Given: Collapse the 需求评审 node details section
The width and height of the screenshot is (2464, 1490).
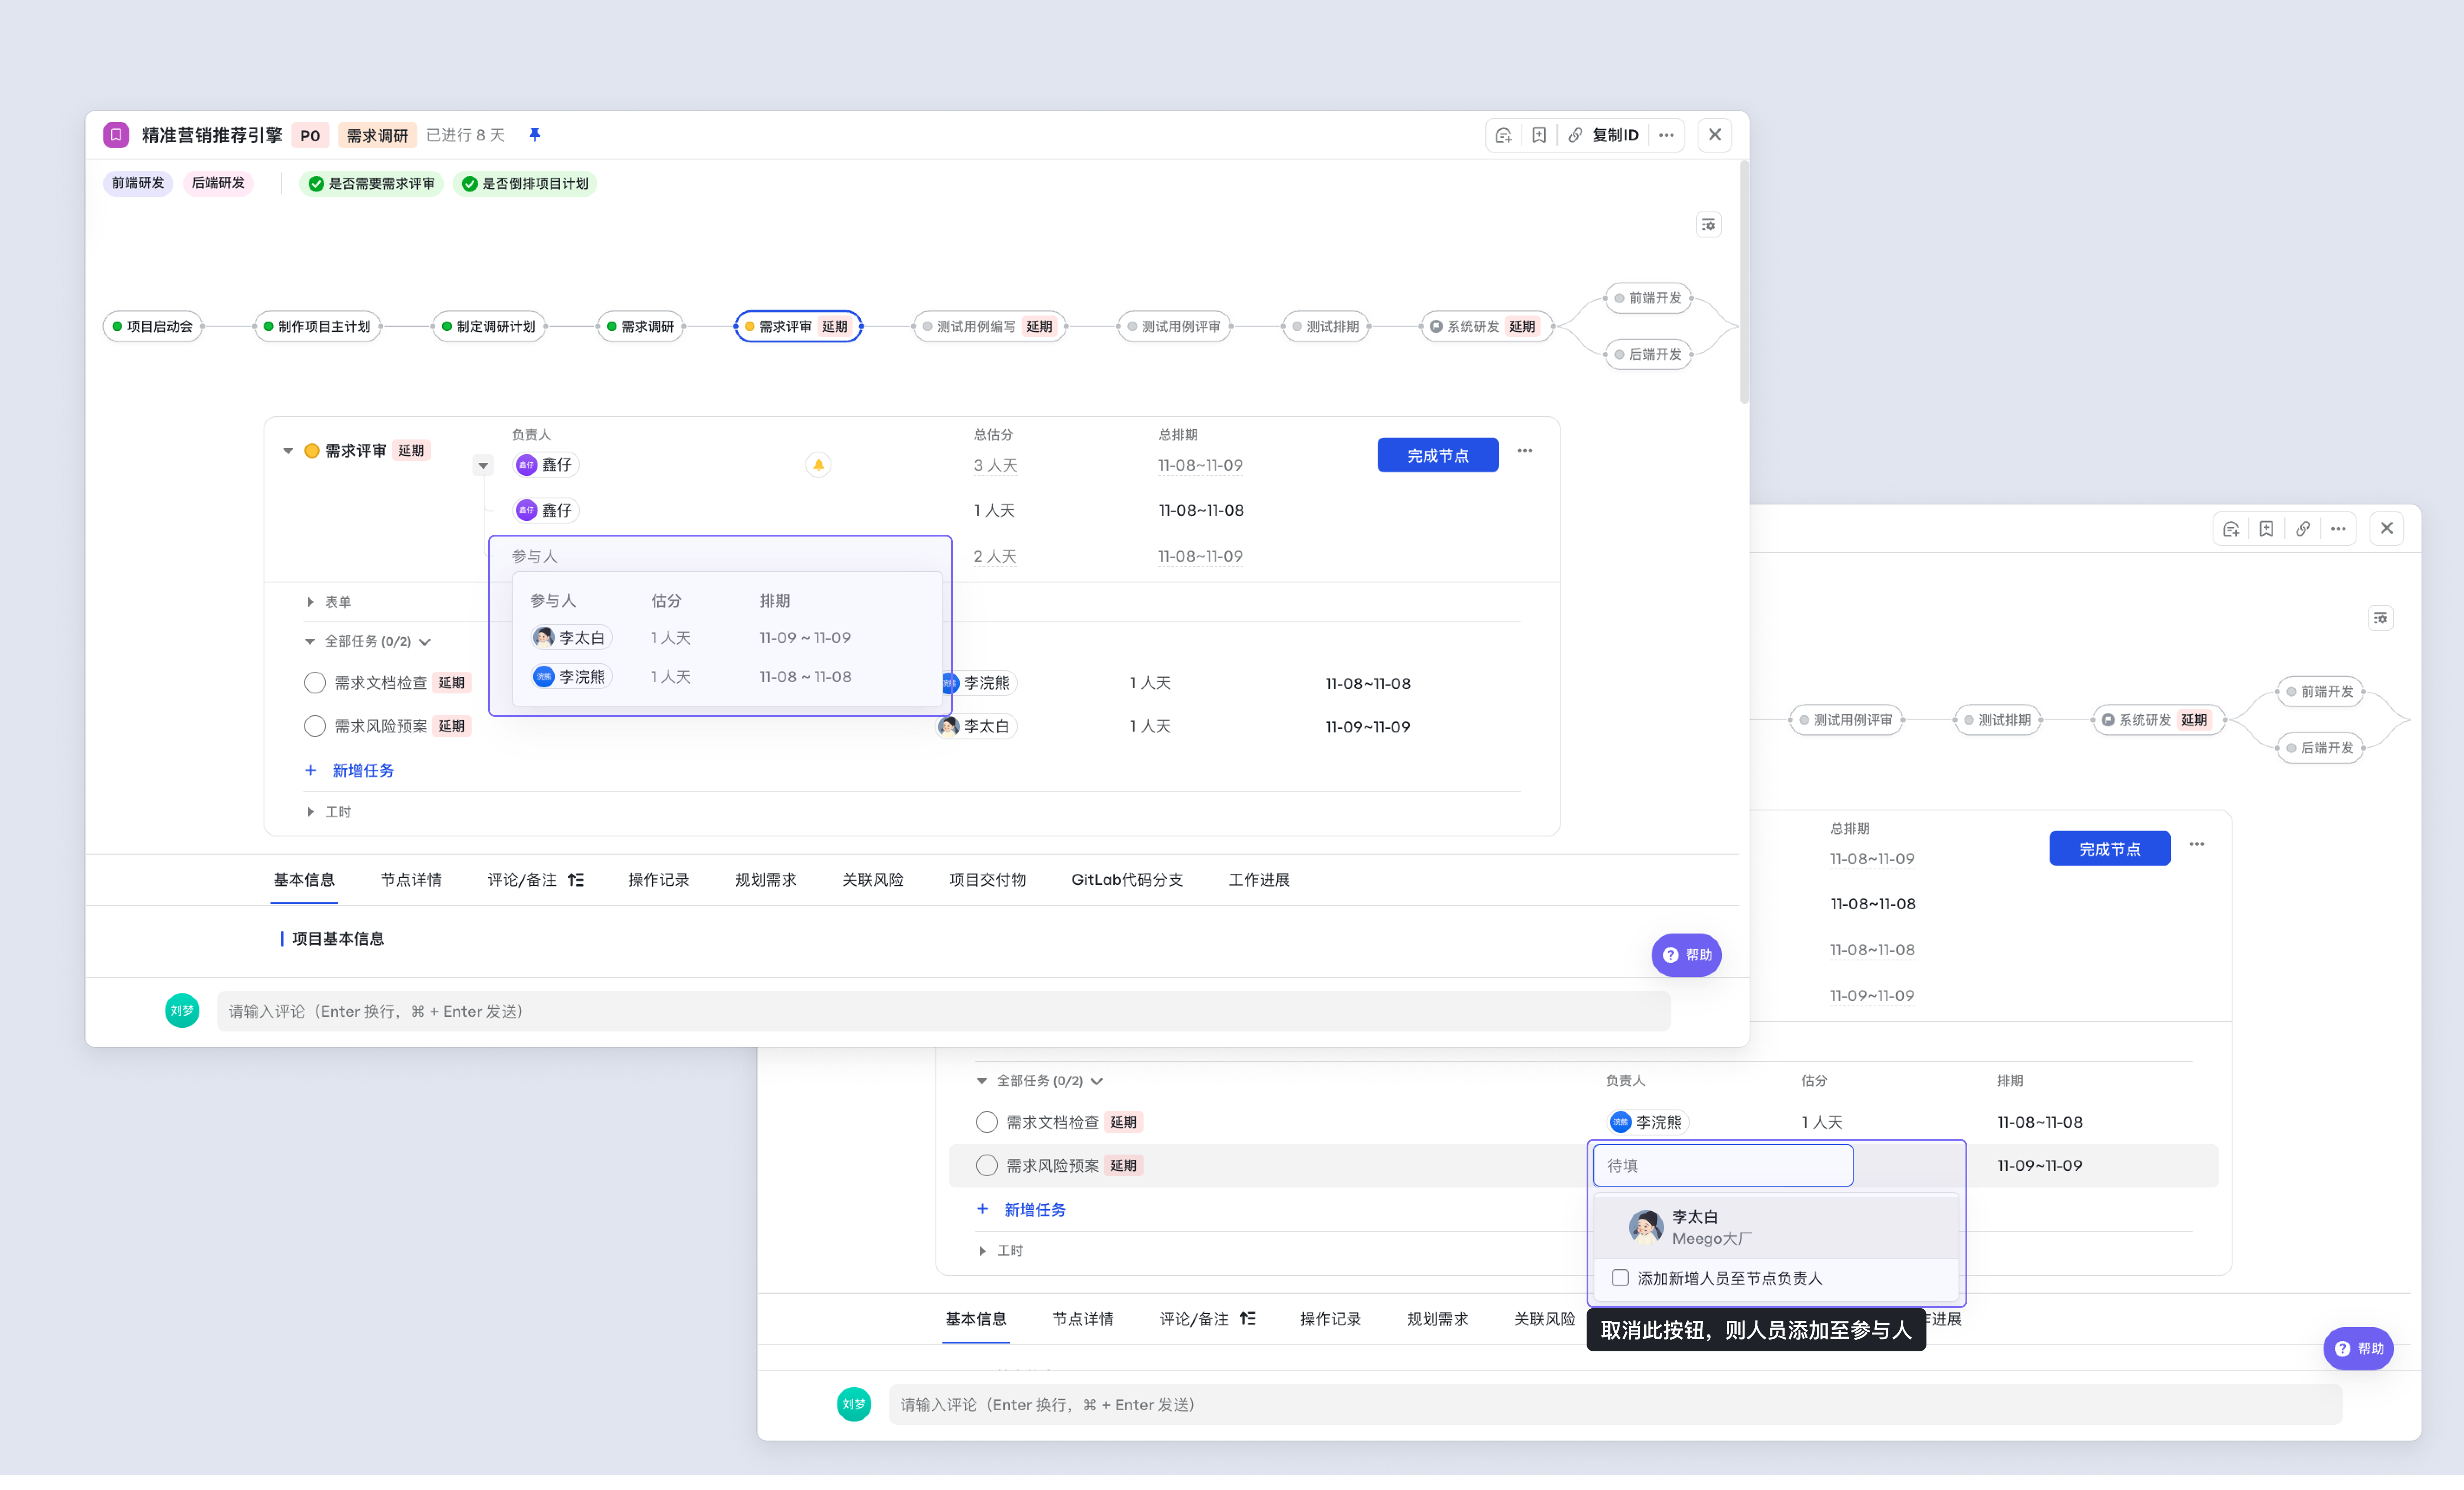Looking at the screenshot, I should [x=288, y=451].
